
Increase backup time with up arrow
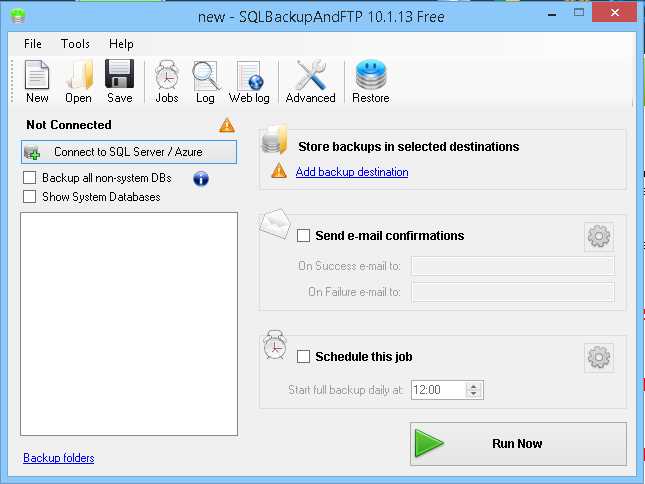[473, 386]
